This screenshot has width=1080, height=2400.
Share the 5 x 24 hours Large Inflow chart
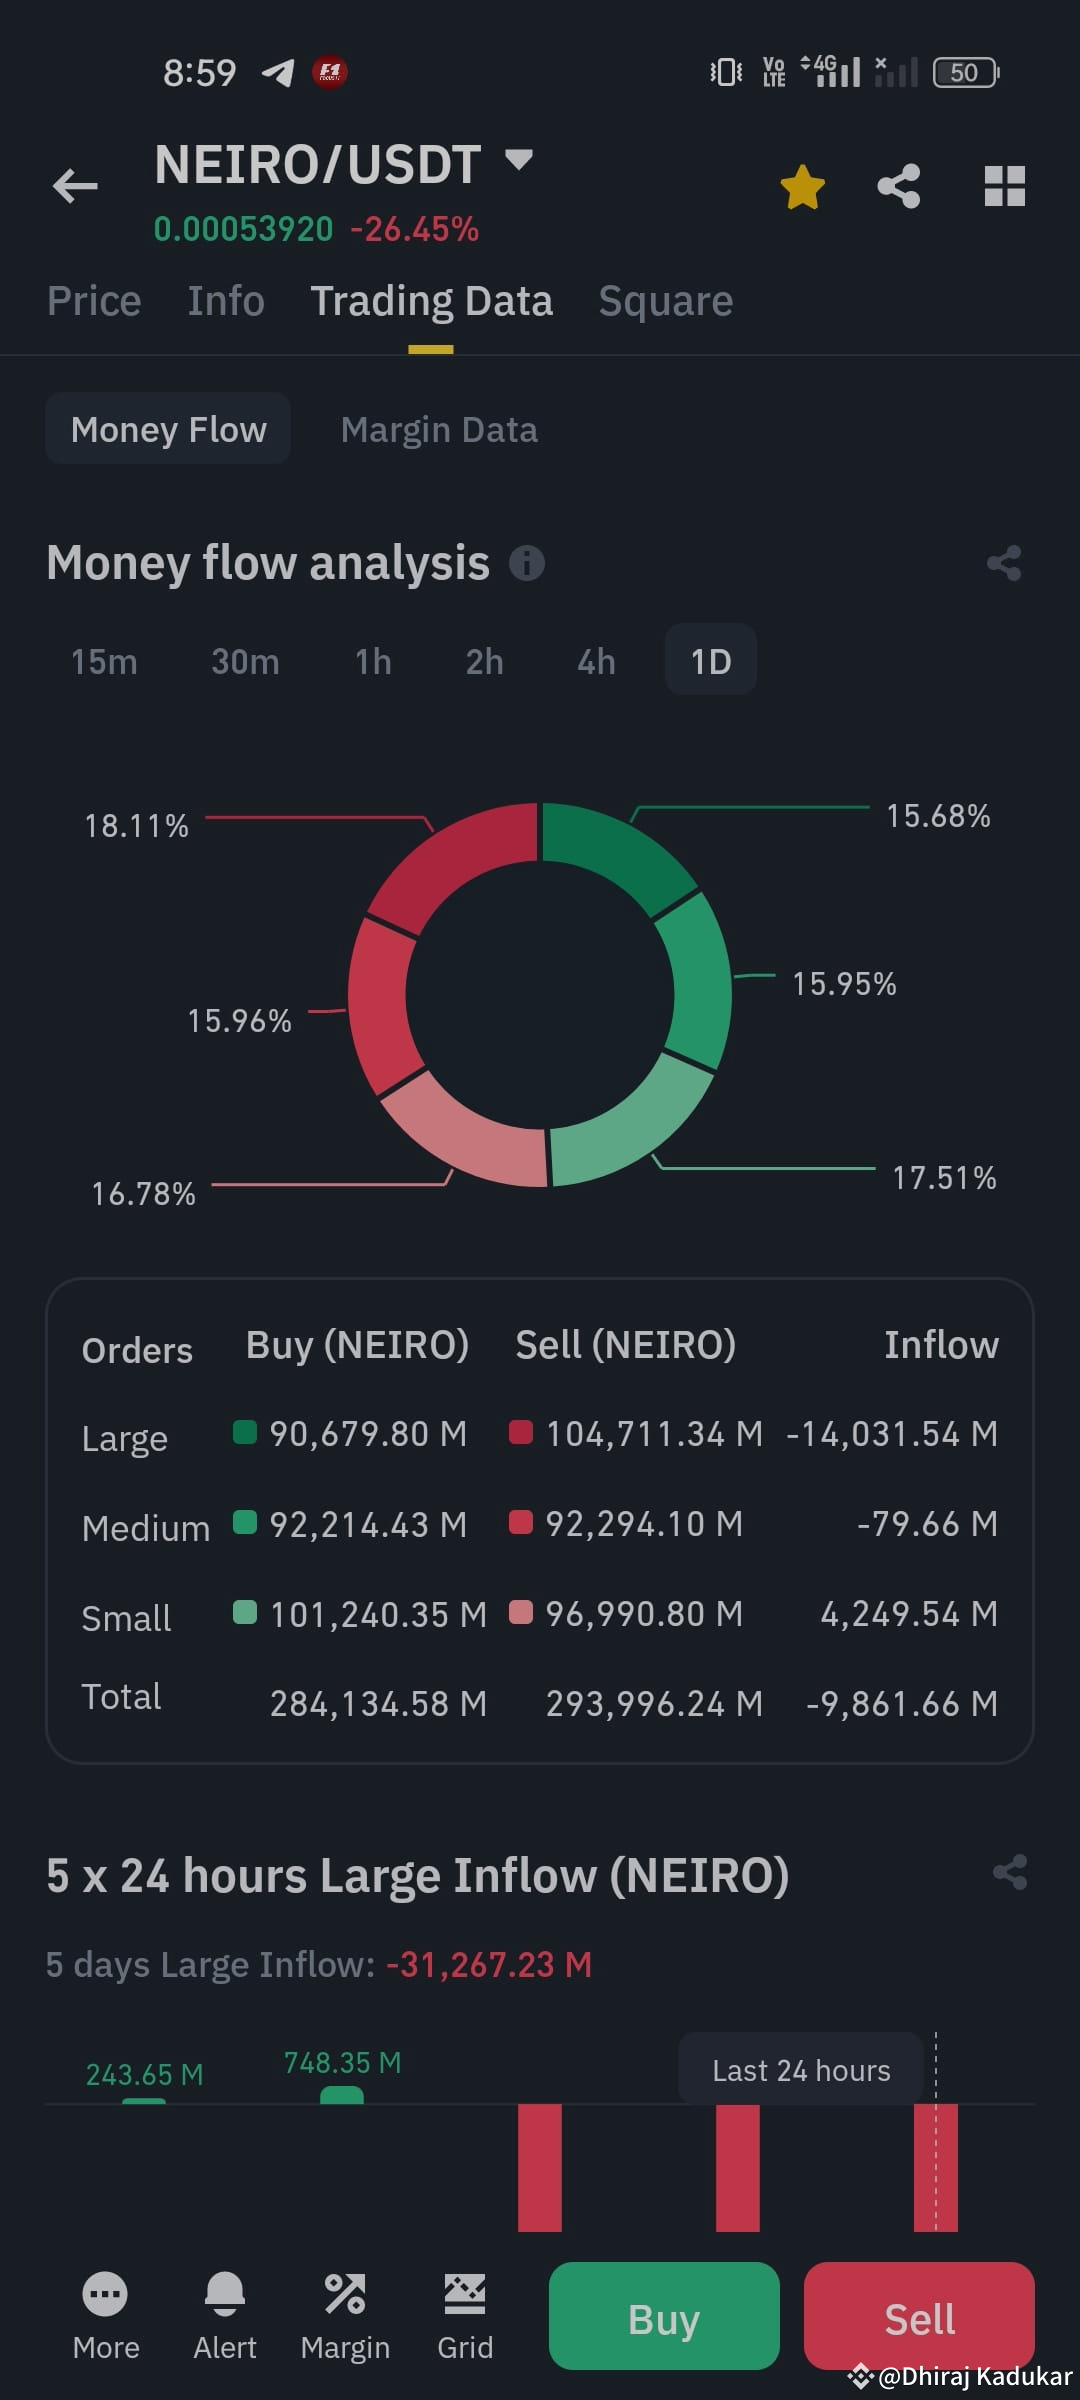pyautogui.click(x=1010, y=1872)
